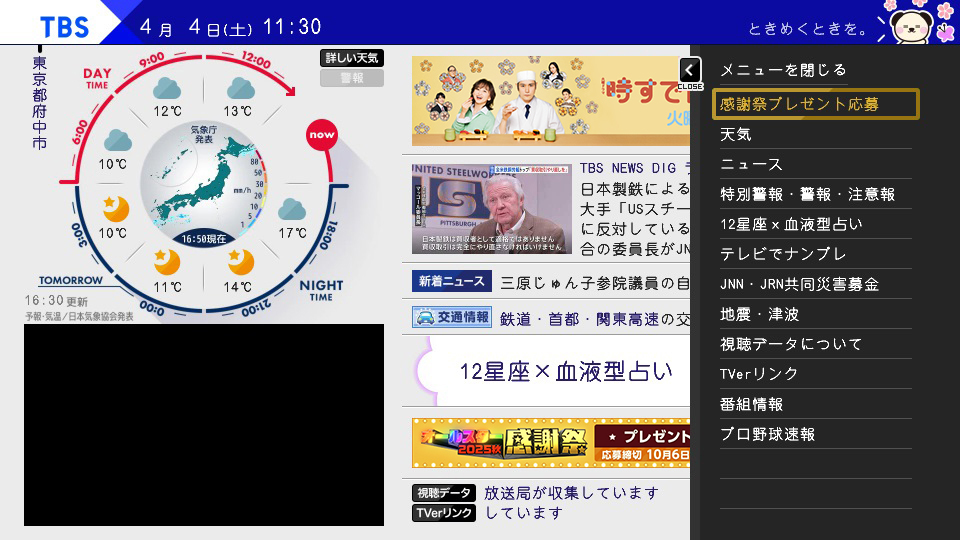Open 詳しい天気 detailed weather button
The height and width of the screenshot is (540, 960).
click(351, 58)
